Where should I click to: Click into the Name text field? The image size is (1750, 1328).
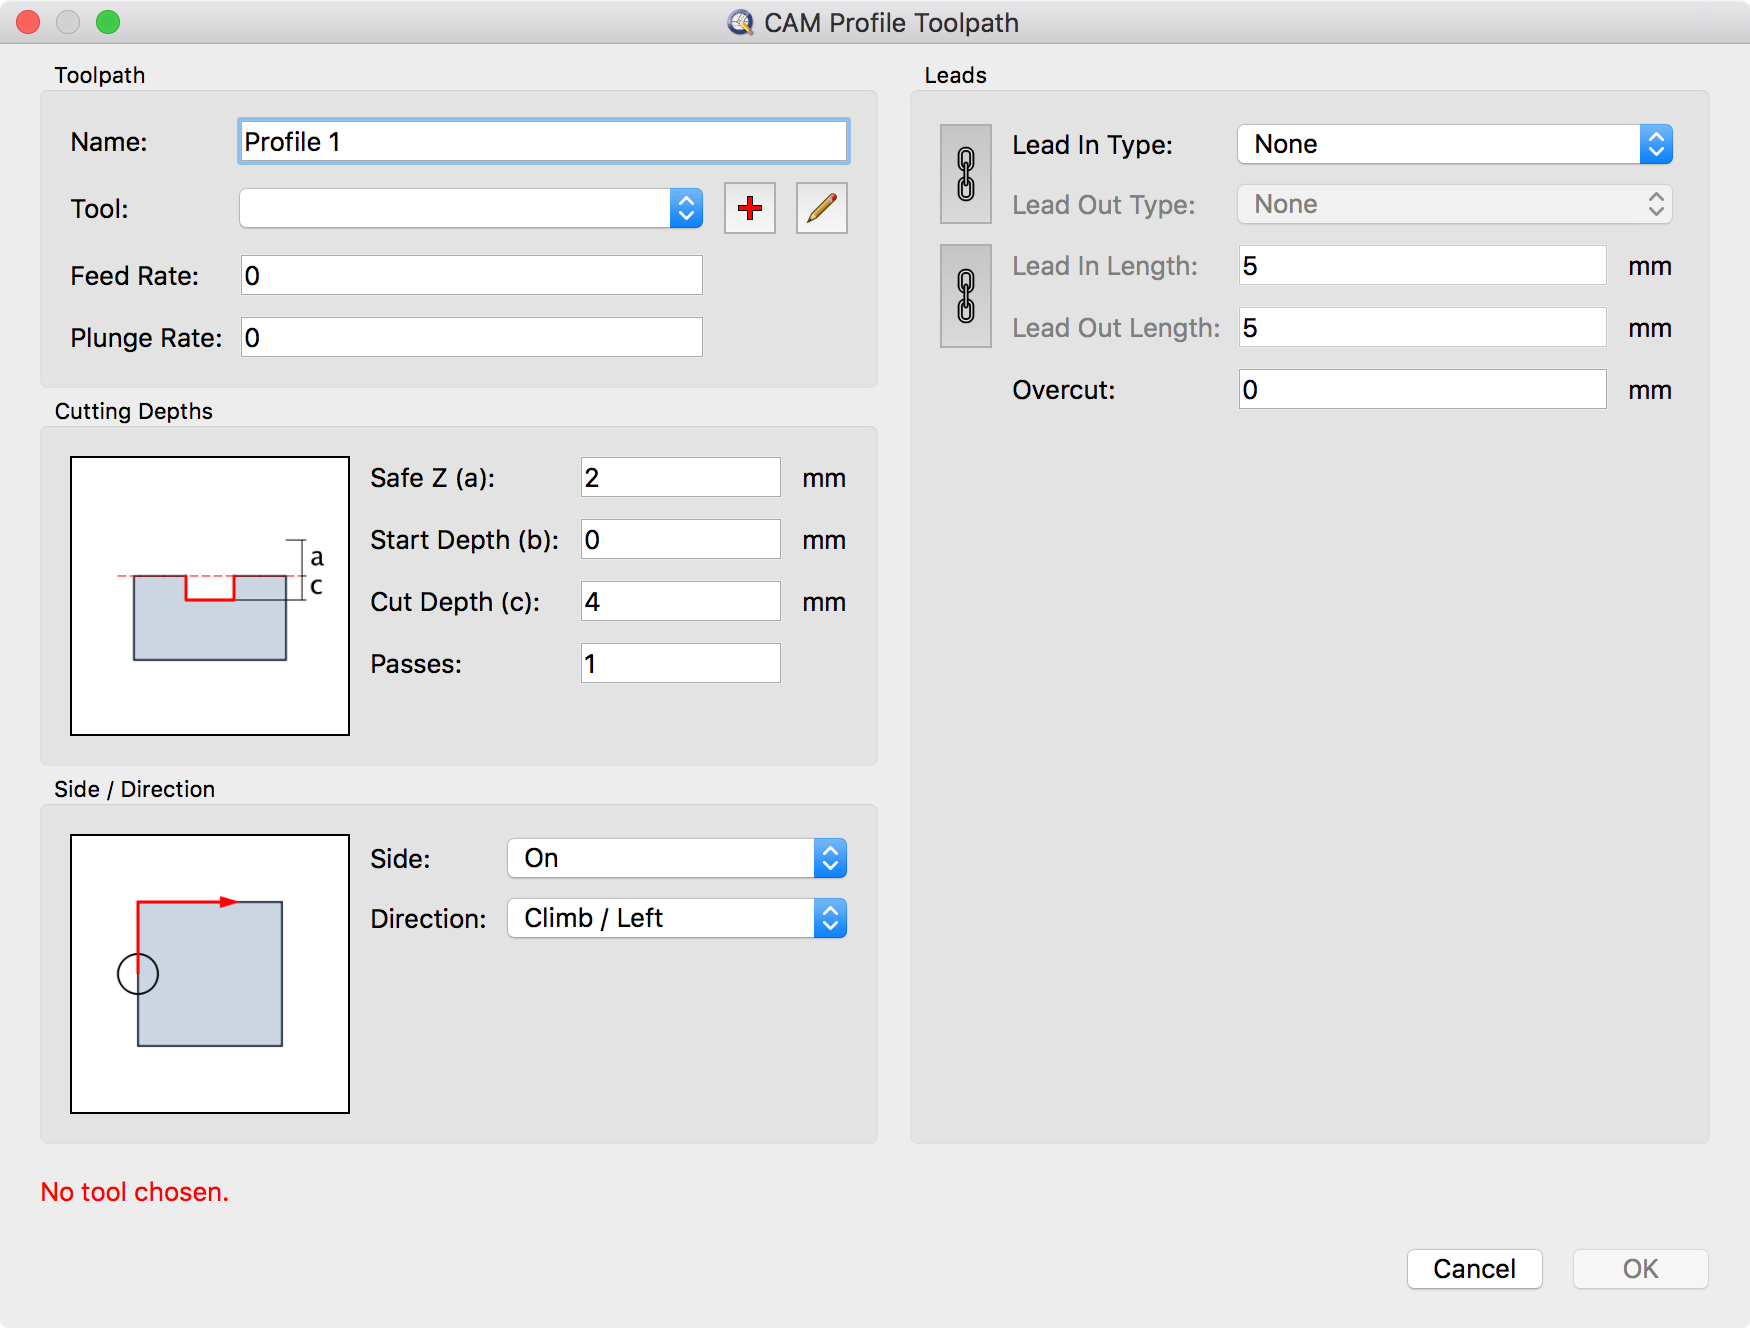point(544,142)
